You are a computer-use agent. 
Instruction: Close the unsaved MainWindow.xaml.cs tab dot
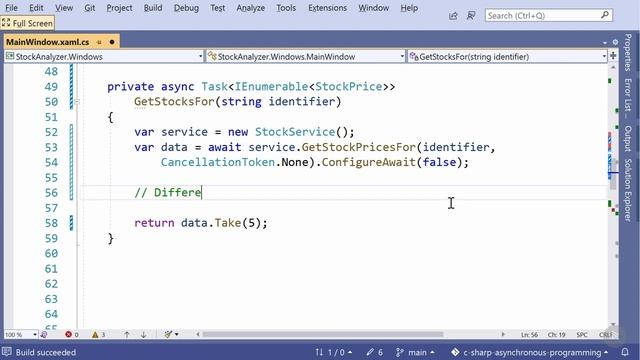(x=112, y=42)
